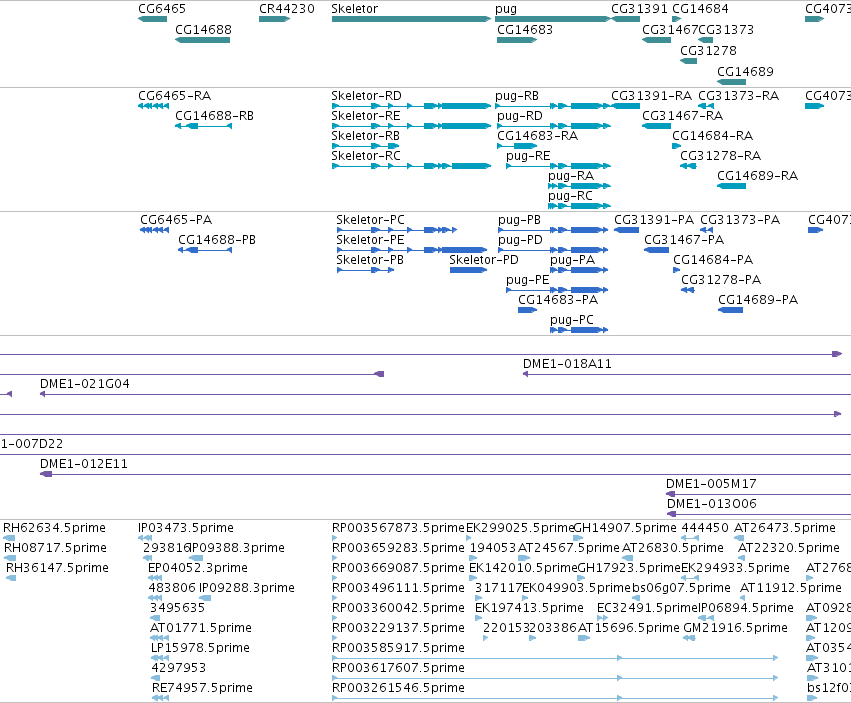This screenshot has width=851, height=703.
Task: Select transcript pug-RE
Action: [x=558, y=166]
